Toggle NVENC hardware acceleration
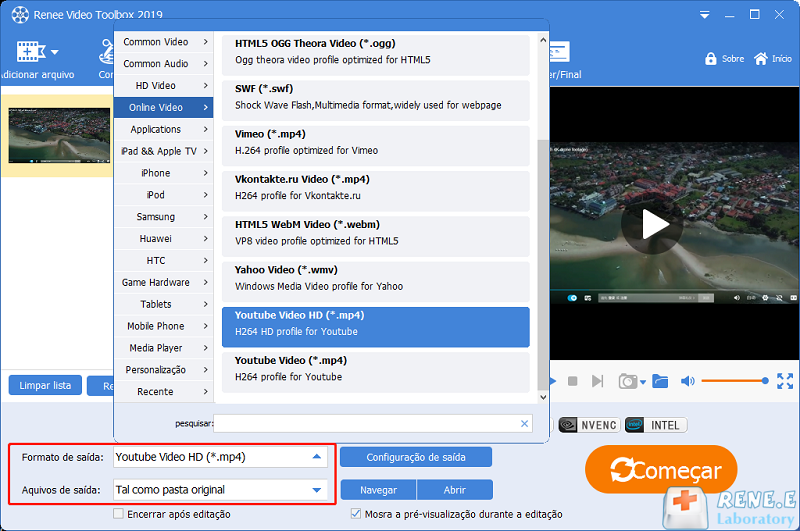 tap(589, 425)
